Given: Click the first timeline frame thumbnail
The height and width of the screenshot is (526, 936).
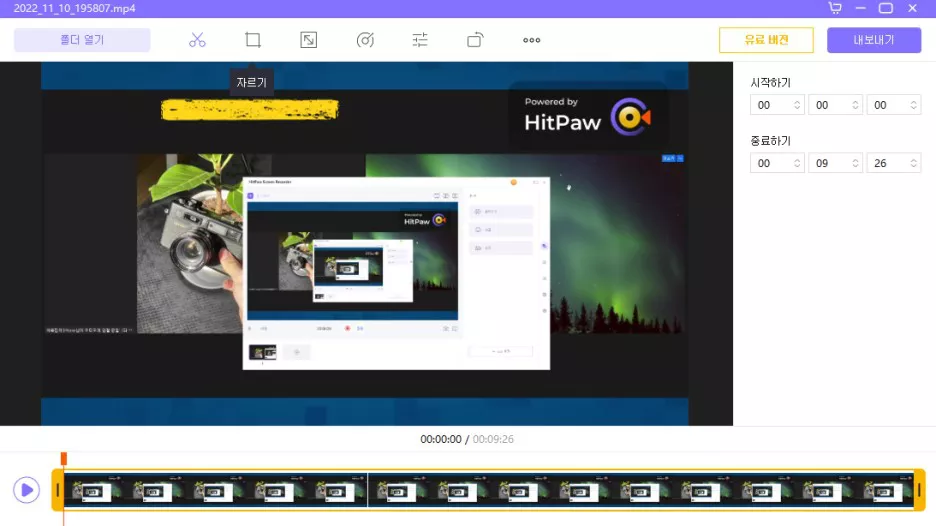Looking at the screenshot, I should point(94,490).
